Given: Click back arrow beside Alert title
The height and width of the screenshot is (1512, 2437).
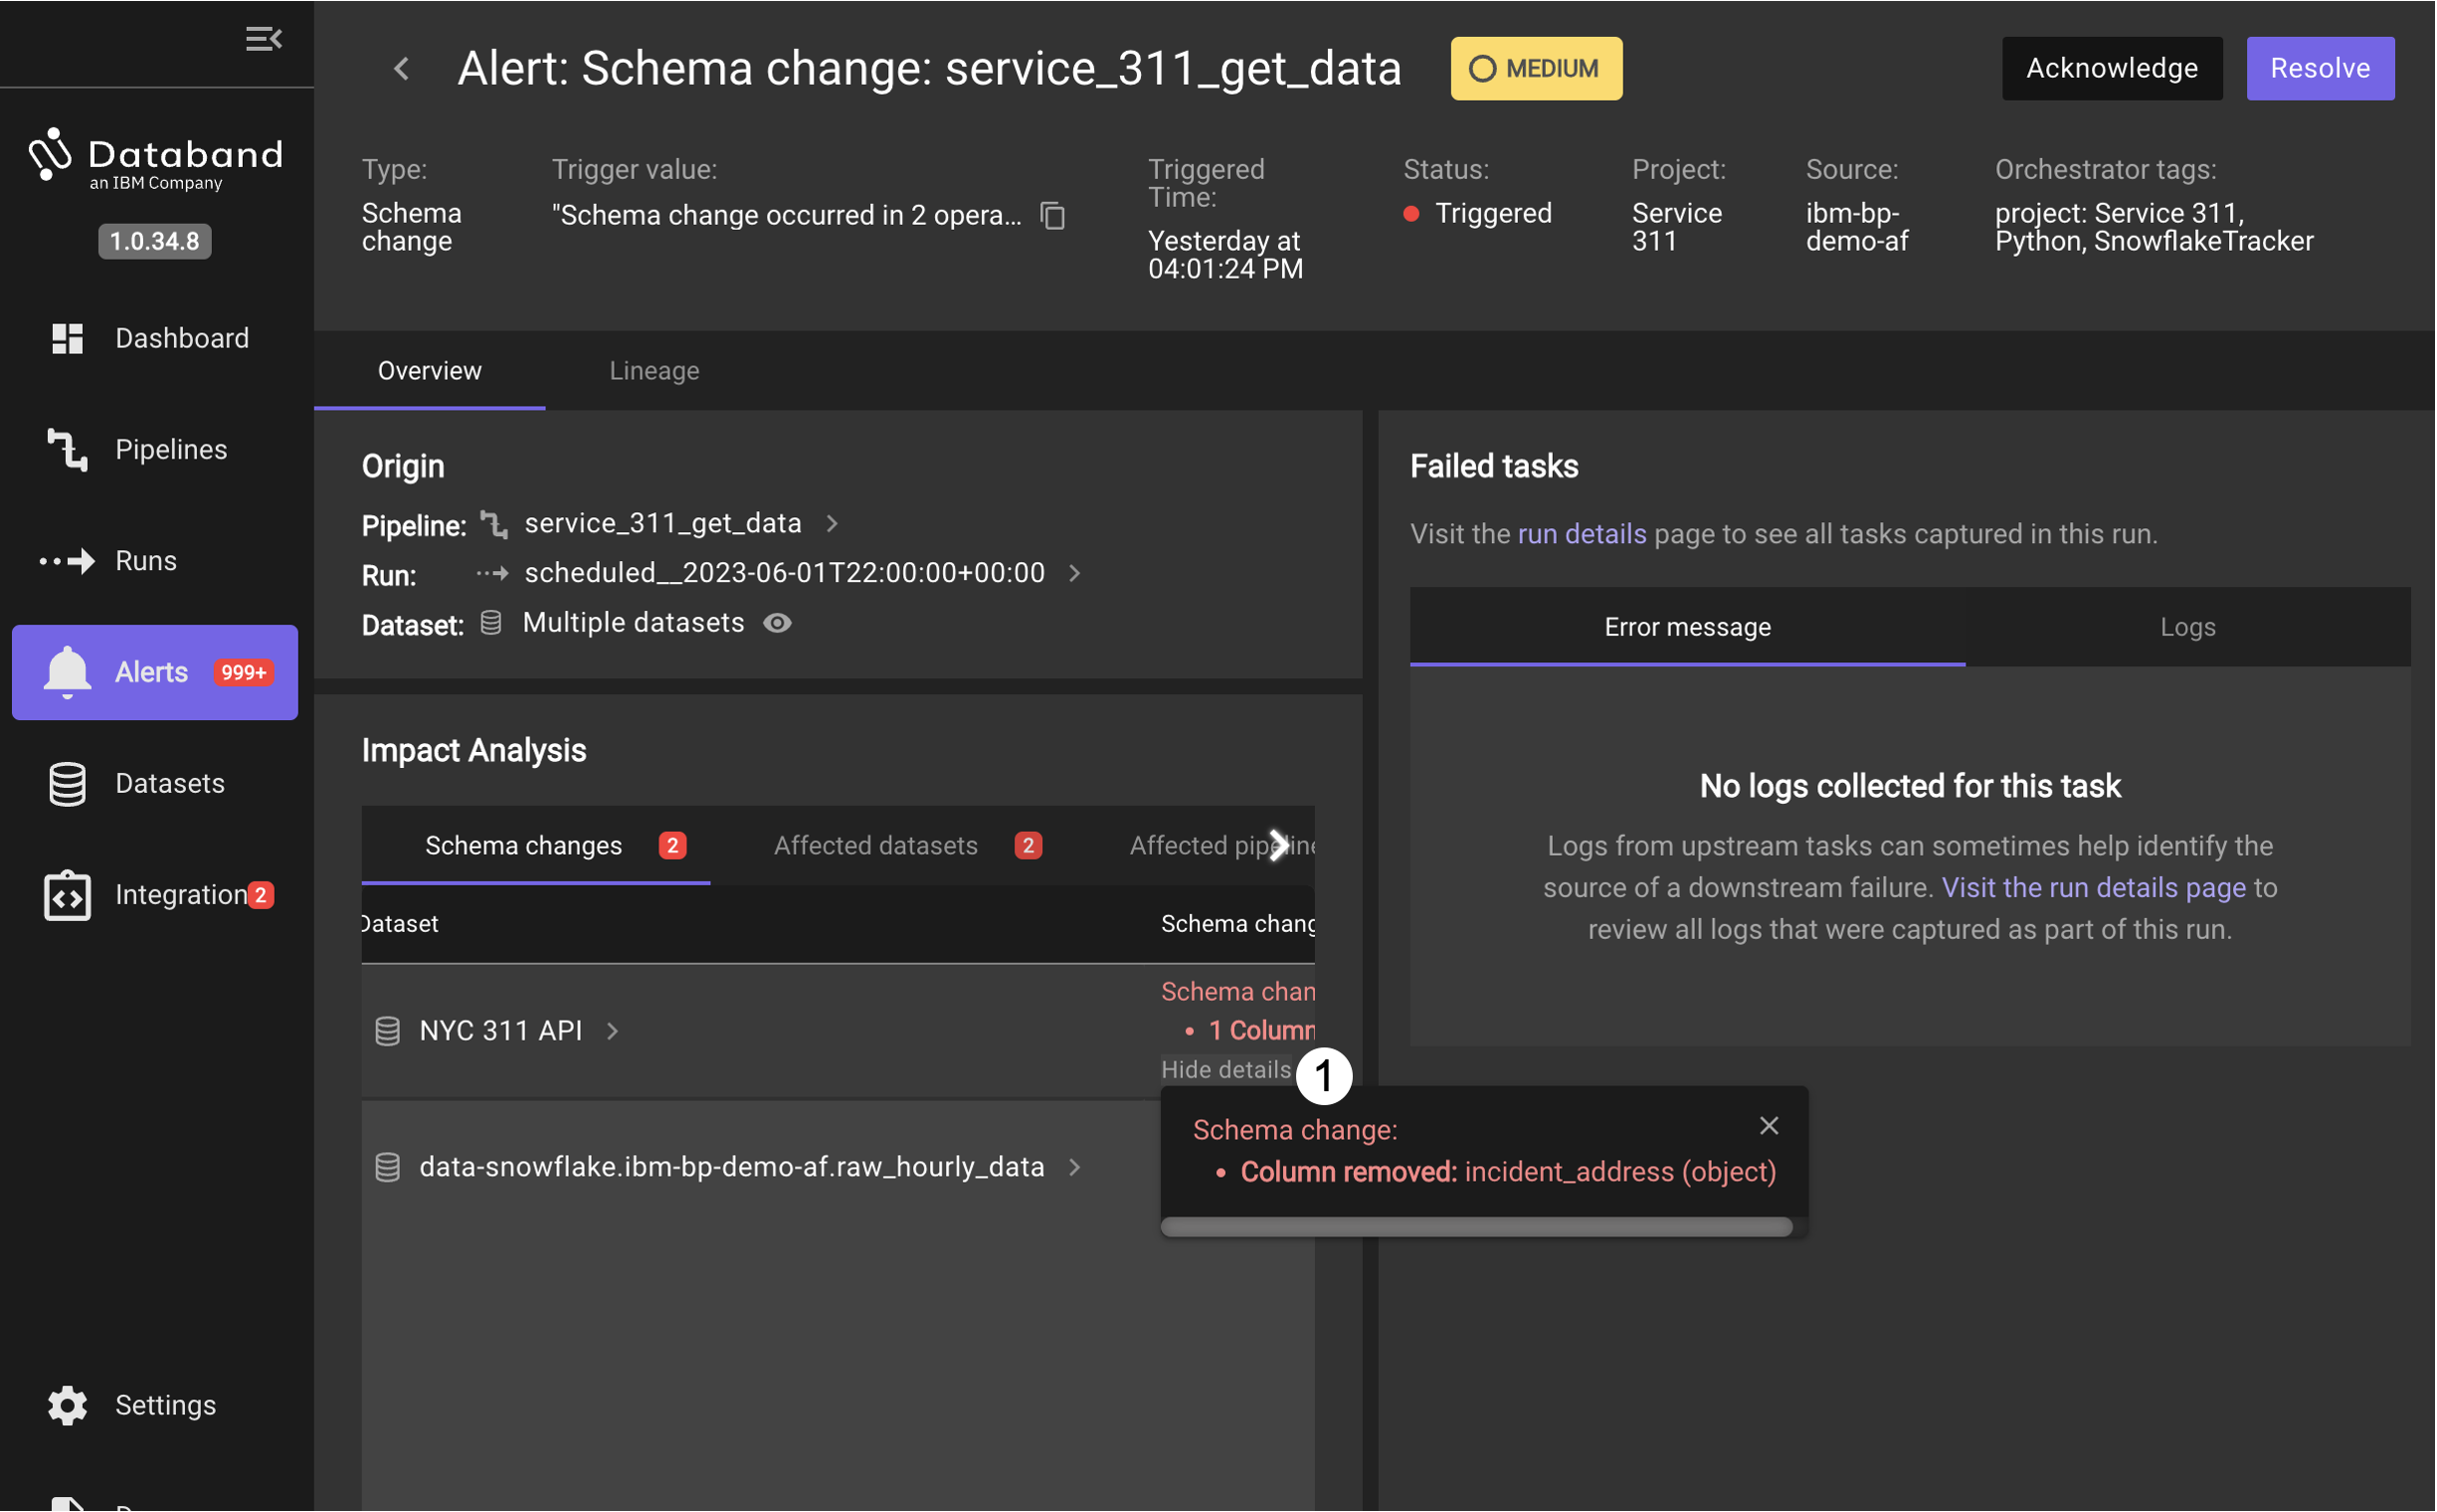Looking at the screenshot, I should pyautogui.click(x=402, y=69).
